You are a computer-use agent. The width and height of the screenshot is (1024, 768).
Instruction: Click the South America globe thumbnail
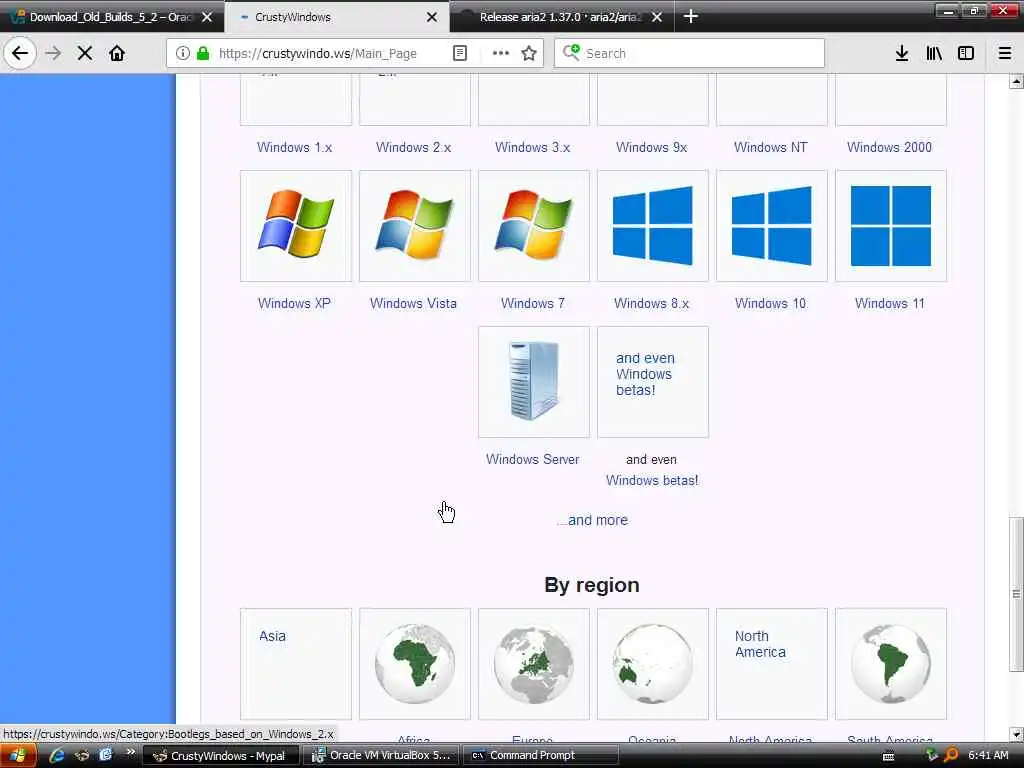point(891,664)
